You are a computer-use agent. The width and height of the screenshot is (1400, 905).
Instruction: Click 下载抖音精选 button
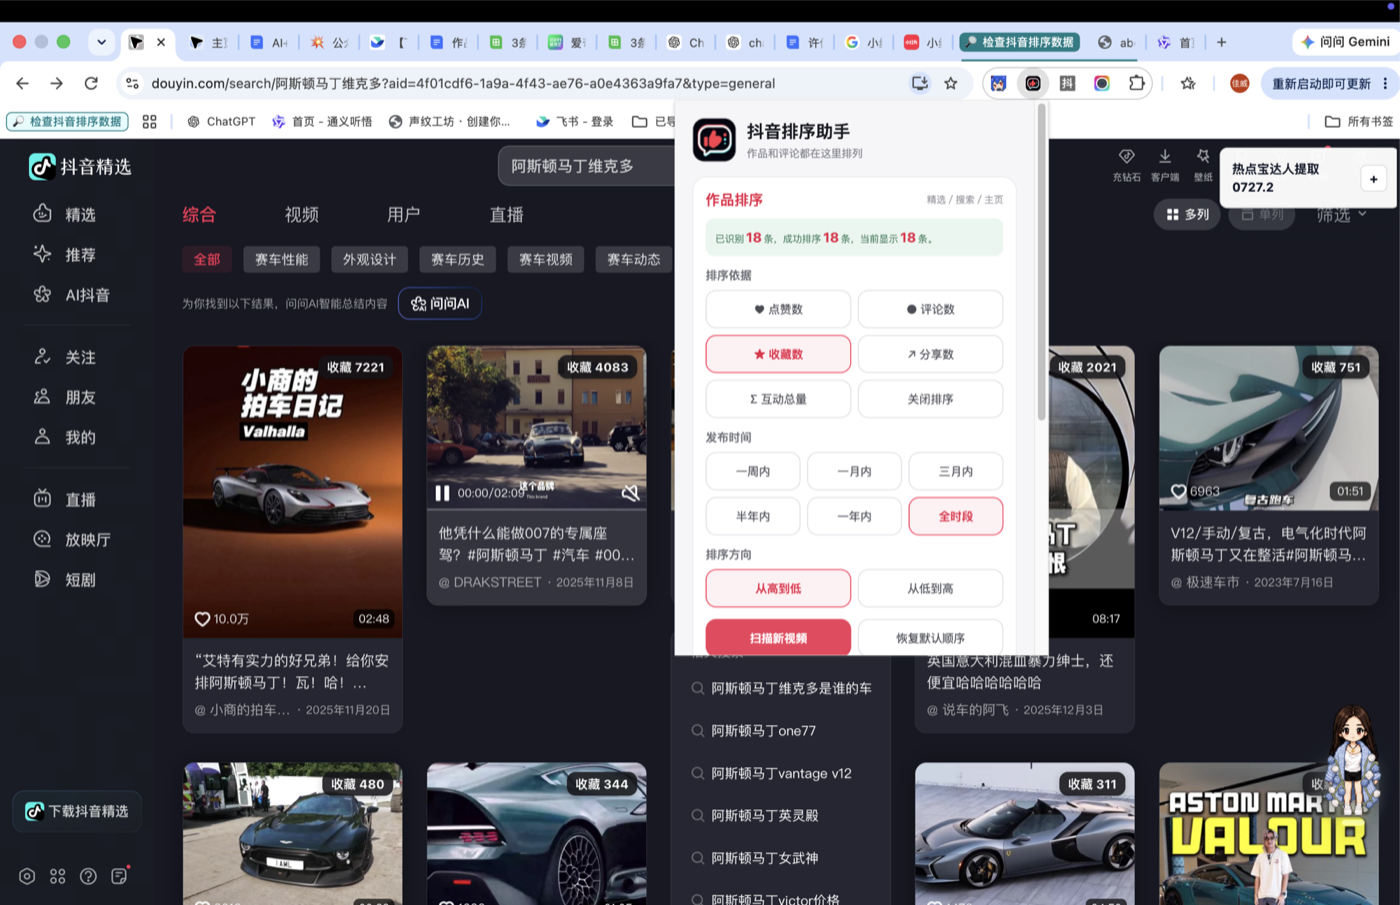pyautogui.click(x=77, y=811)
